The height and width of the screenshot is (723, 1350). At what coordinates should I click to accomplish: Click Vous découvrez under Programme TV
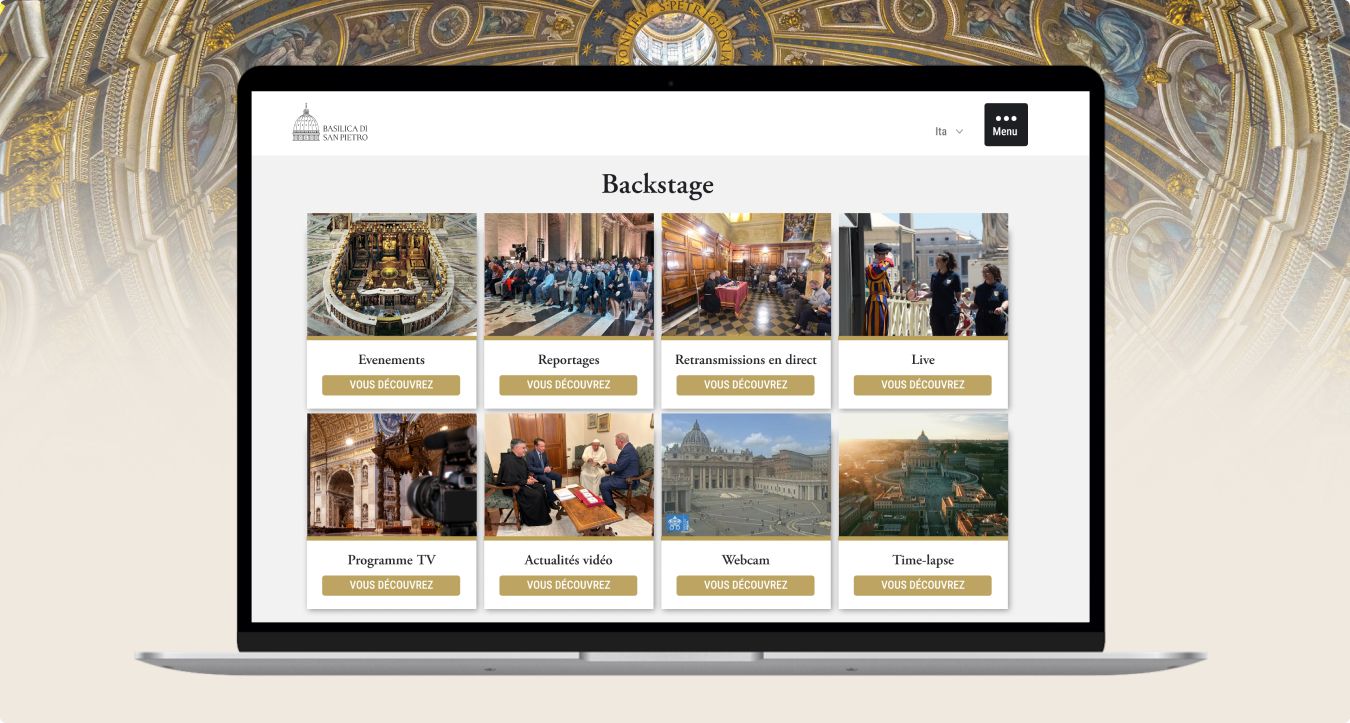(x=391, y=585)
